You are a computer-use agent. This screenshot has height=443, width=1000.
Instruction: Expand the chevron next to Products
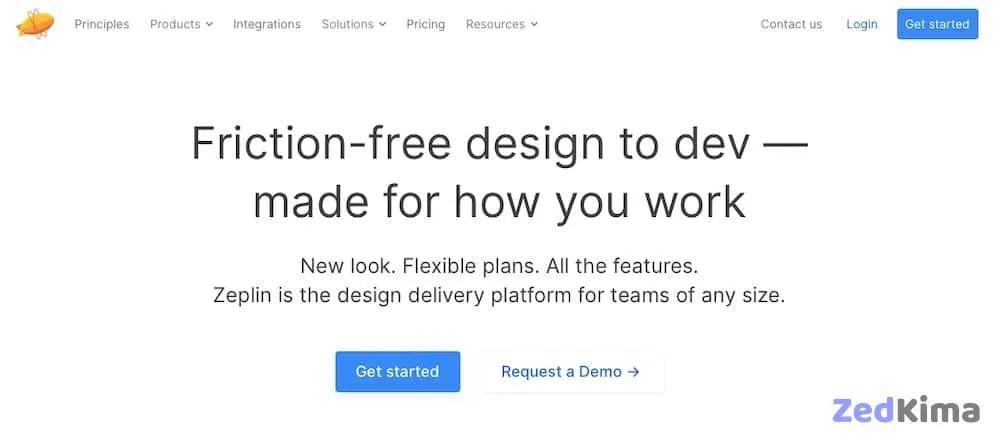[x=209, y=24]
